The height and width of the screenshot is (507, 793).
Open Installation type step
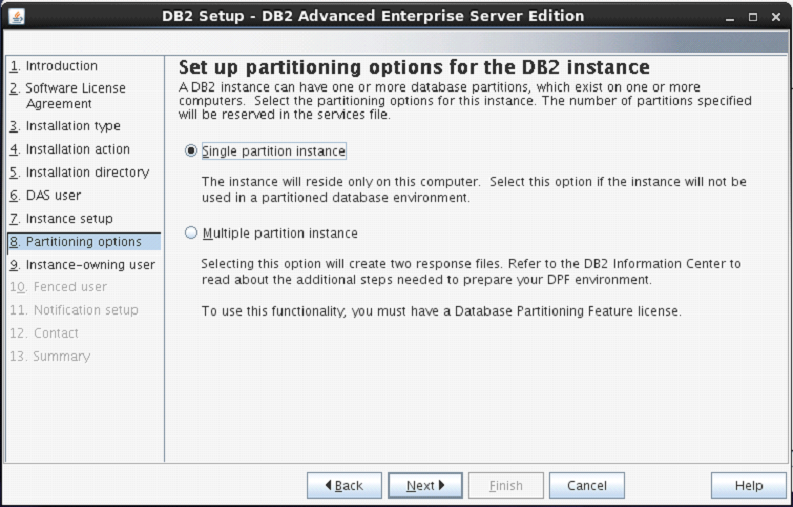pos(72,126)
